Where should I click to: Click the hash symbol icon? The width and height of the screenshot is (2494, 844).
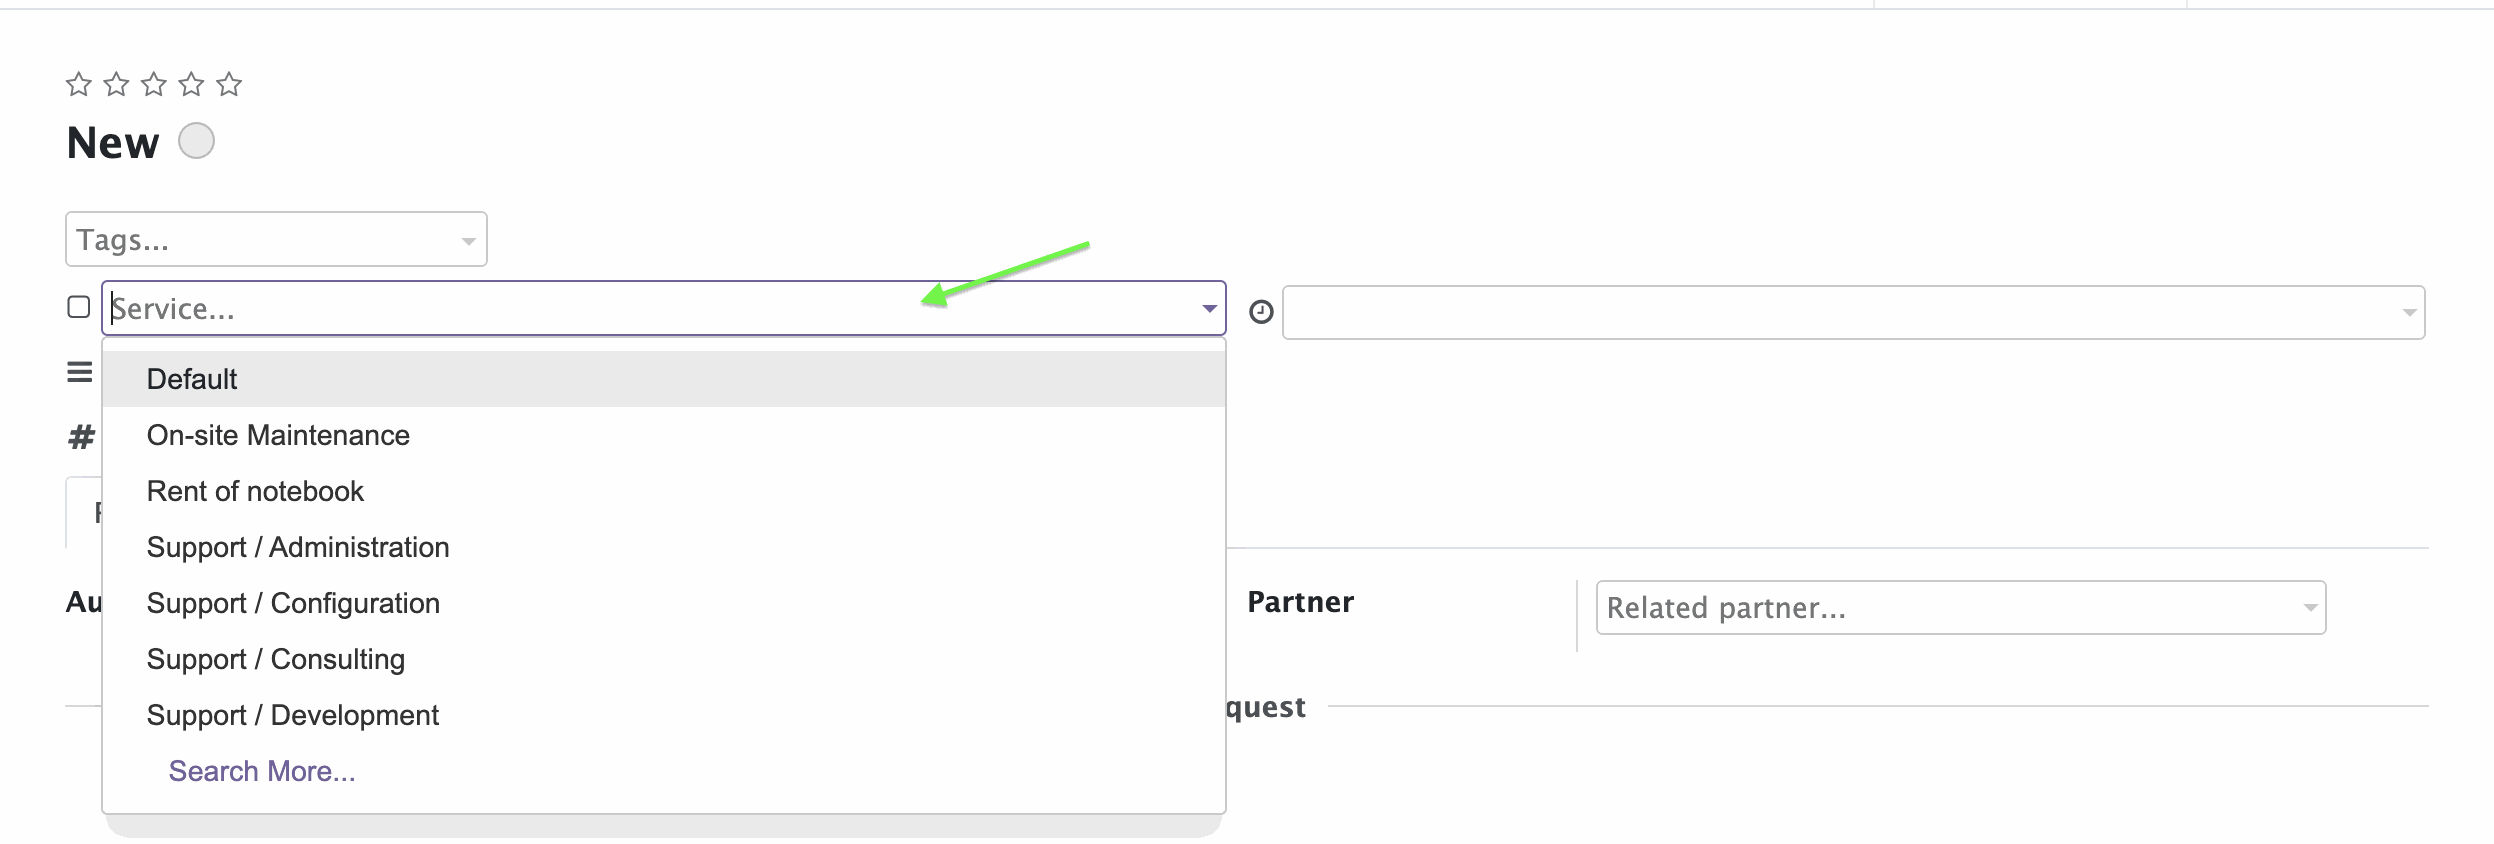pyautogui.click(x=81, y=437)
